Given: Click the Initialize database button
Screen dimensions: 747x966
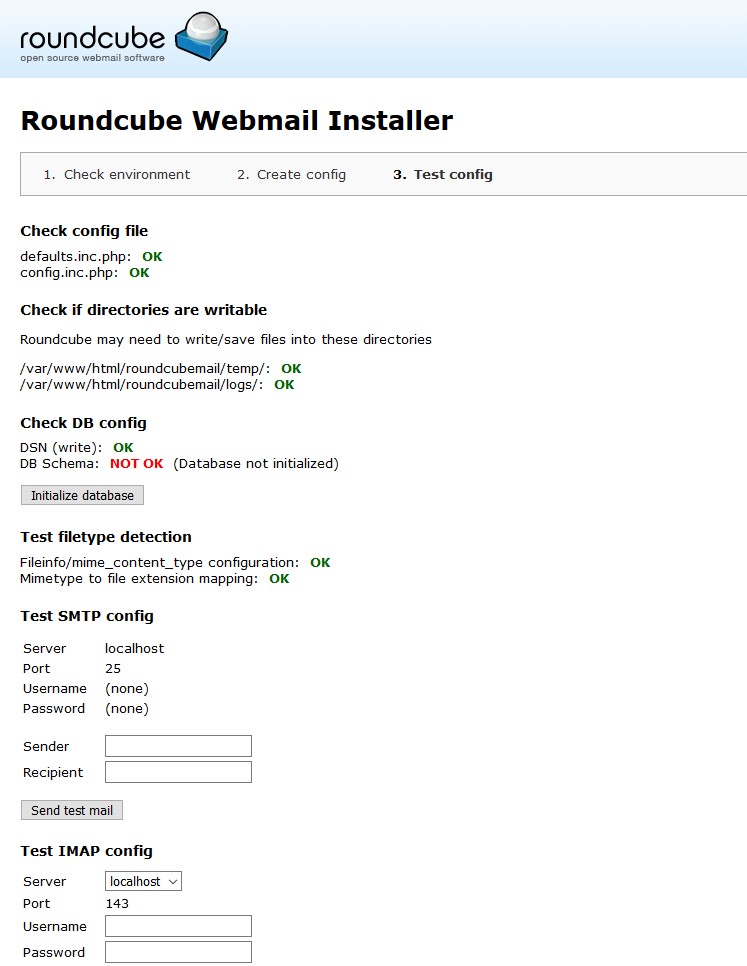Looking at the screenshot, I should tap(83, 495).
